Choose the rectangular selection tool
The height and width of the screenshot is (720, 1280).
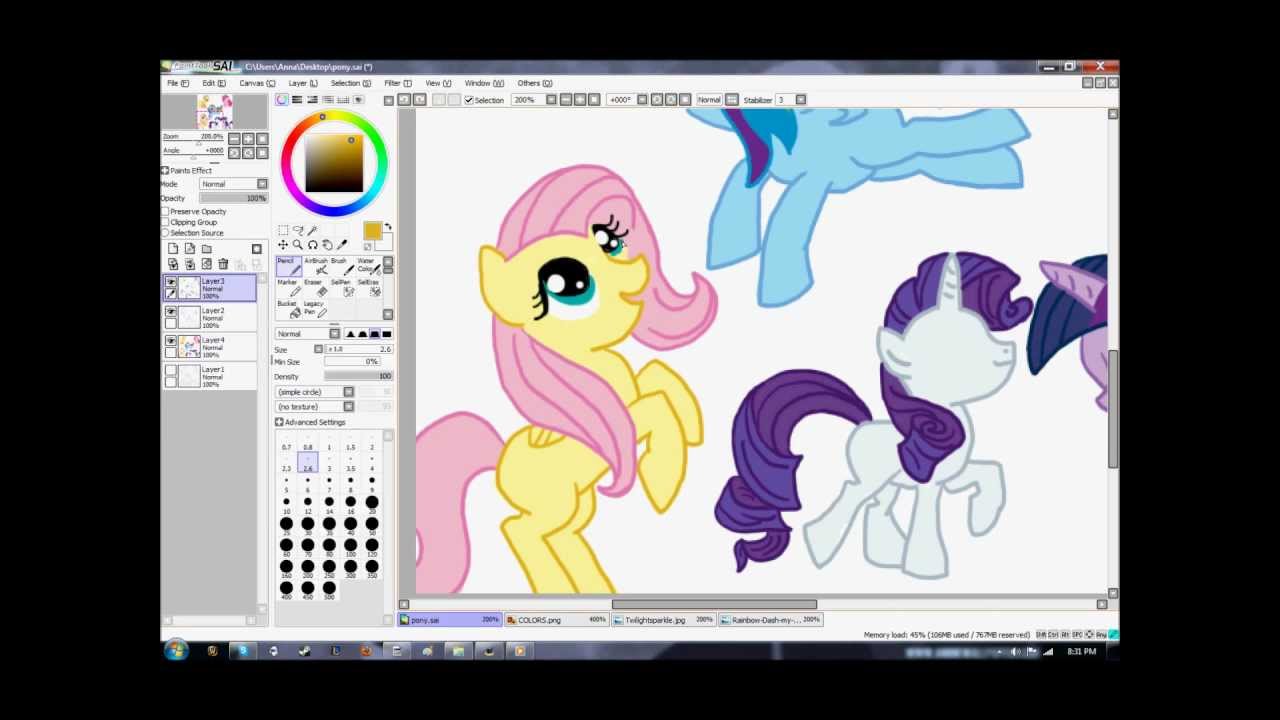click(283, 231)
